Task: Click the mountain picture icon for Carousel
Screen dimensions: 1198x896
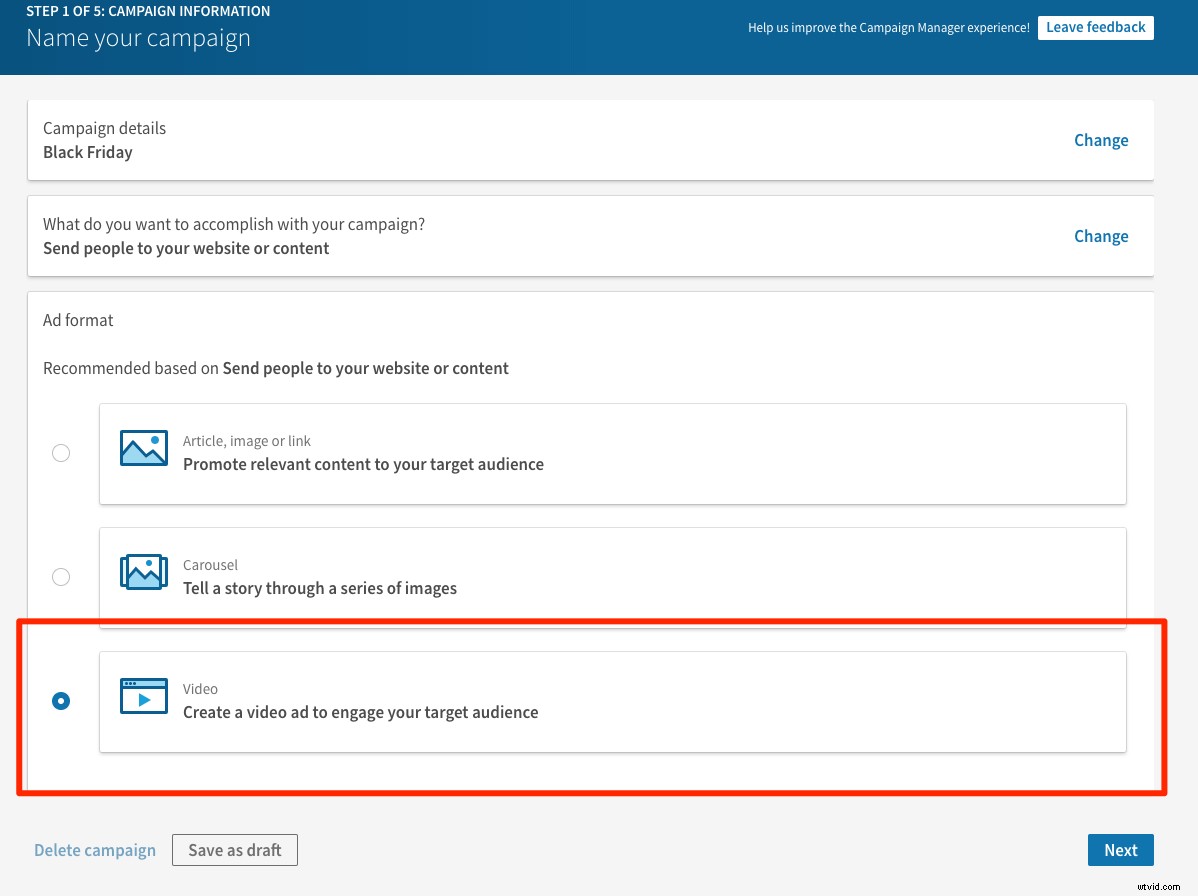Action: coord(143,572)
